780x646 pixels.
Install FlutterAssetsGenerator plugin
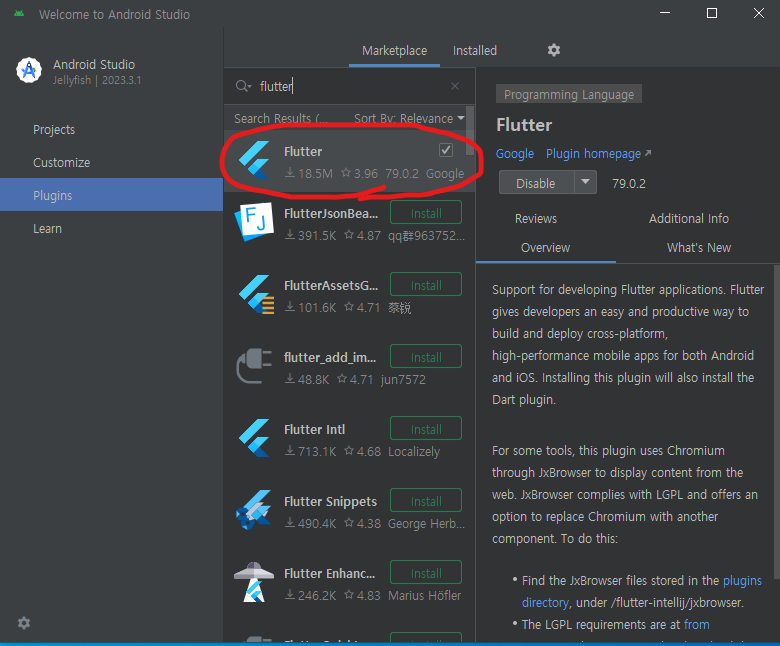[x=426, y=285]
